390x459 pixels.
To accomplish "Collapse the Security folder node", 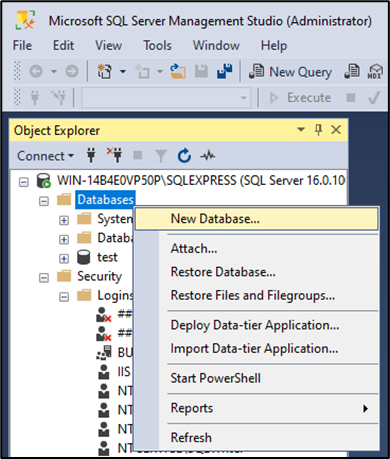I will point(44,278).
